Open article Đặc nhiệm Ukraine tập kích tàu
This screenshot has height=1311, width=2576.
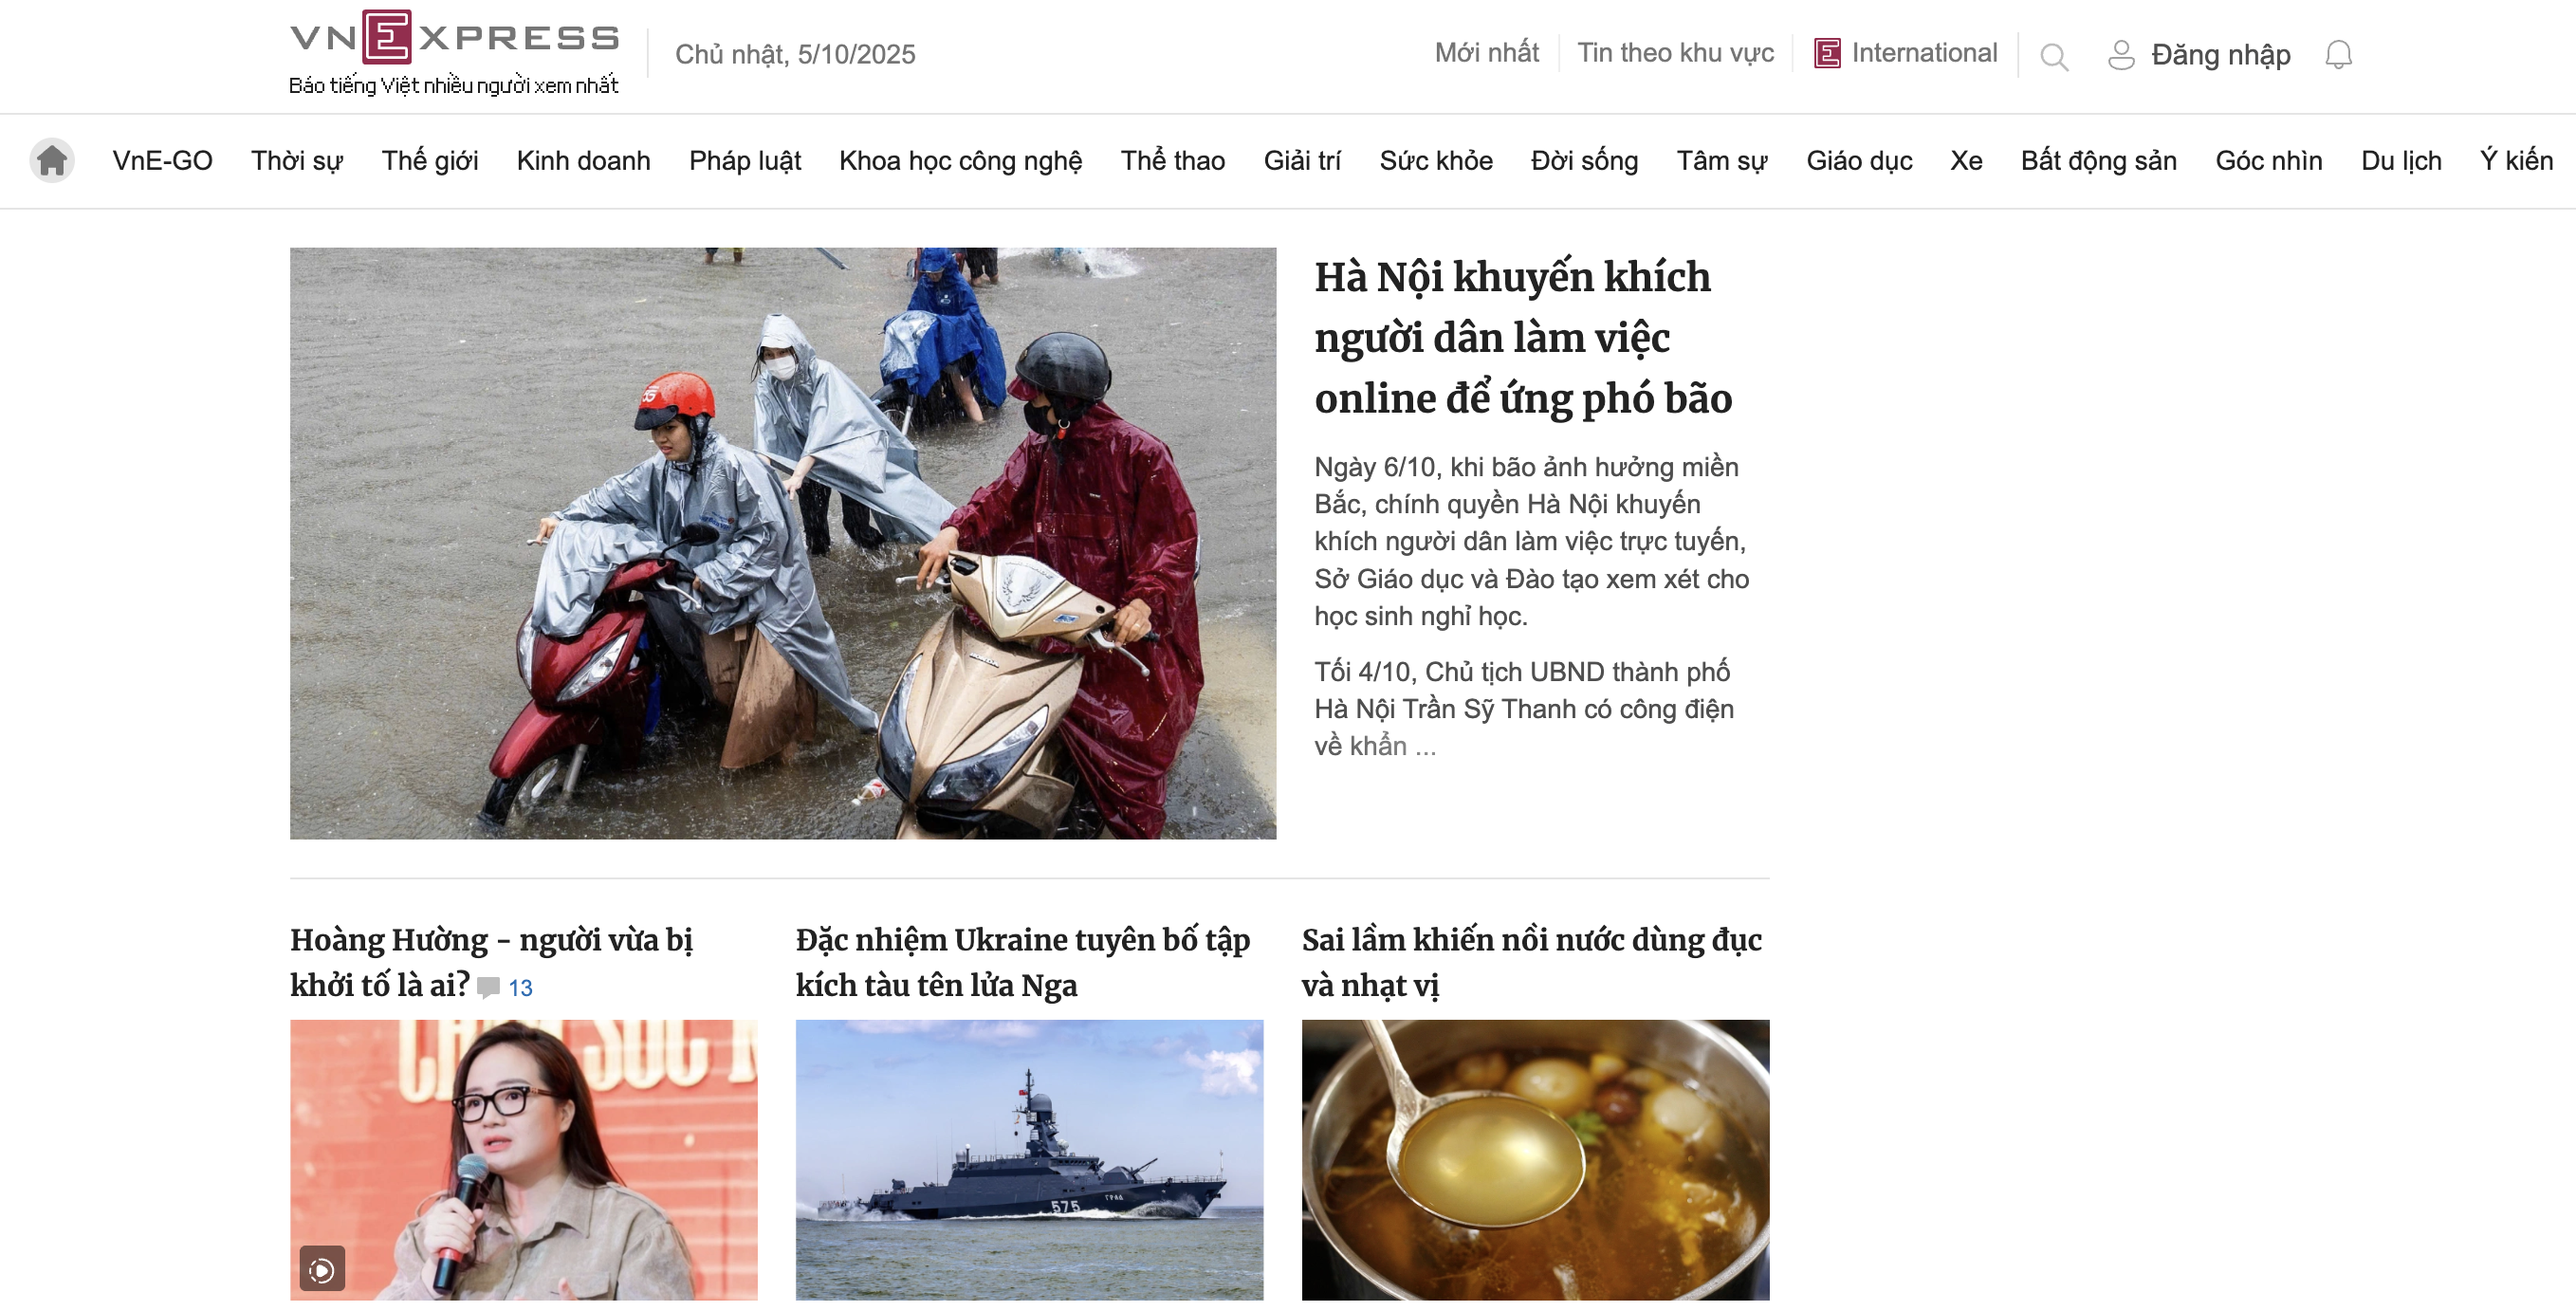coord(1022,963)
